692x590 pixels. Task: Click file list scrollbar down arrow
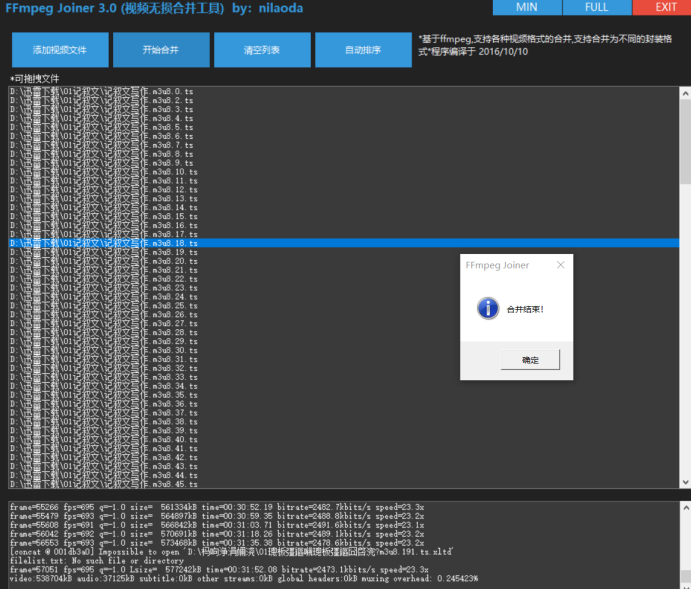click(x=685, y=482)
